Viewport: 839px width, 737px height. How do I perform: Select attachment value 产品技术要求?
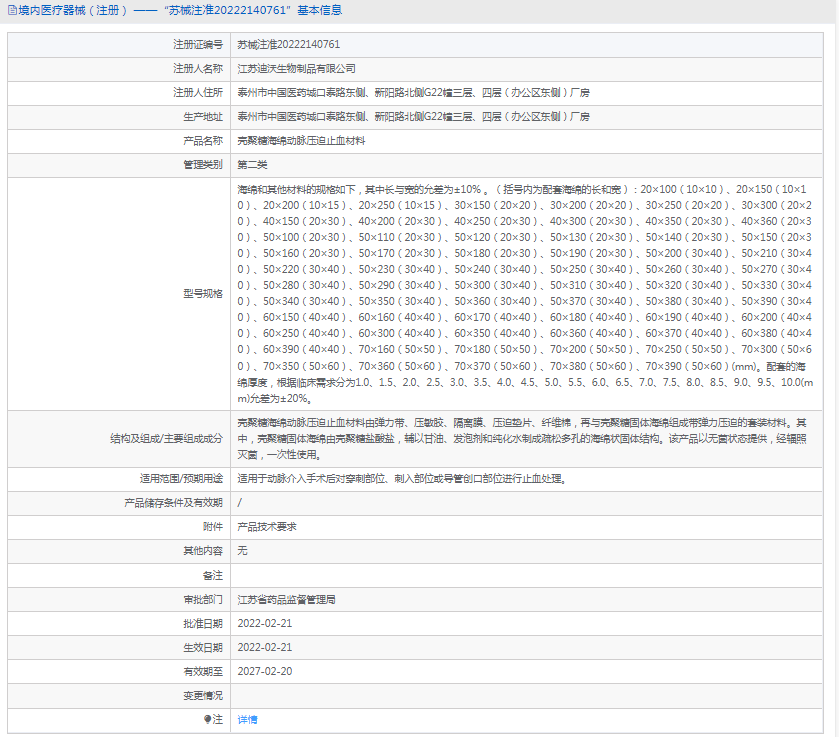pos(267,527)
